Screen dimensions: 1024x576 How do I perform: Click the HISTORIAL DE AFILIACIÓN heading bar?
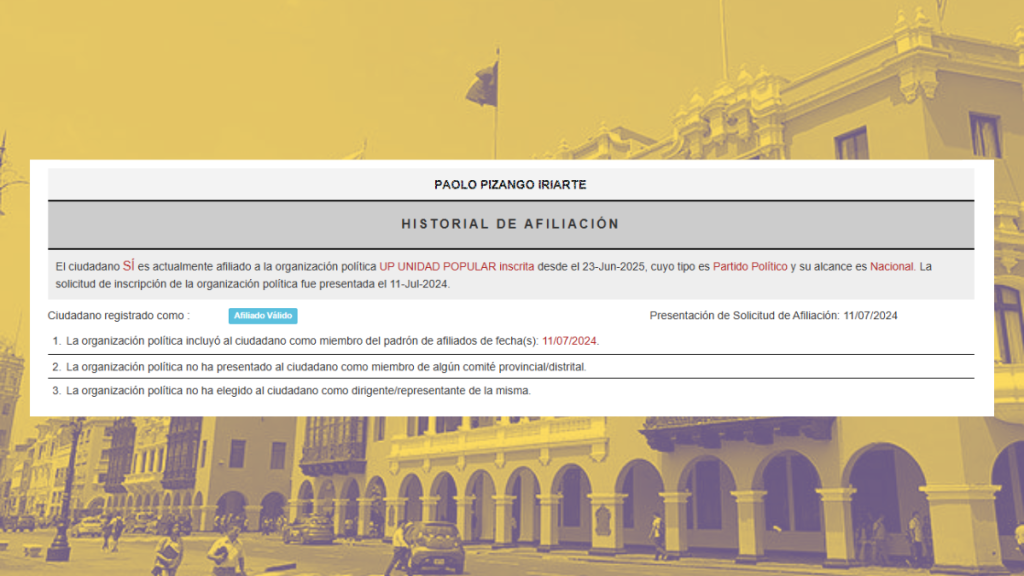(x=510, y=224)
